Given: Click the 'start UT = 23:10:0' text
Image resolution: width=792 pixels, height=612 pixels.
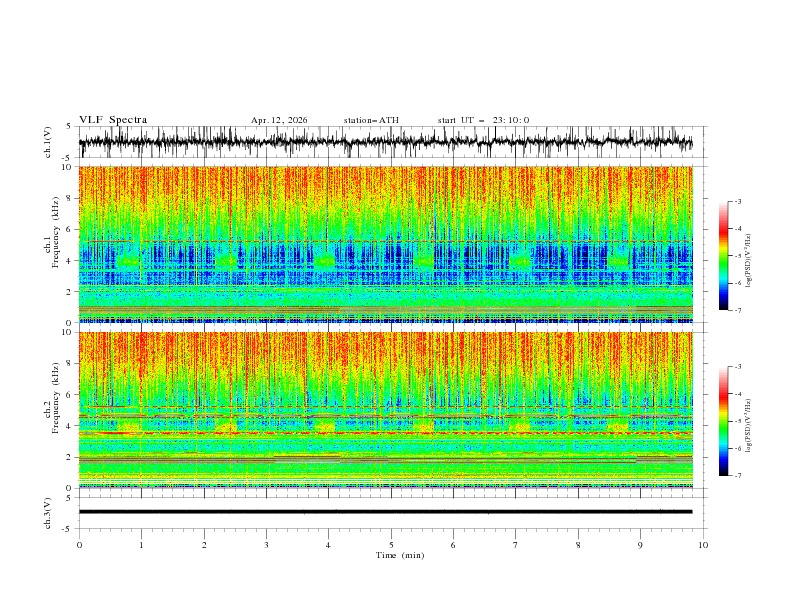Looking at the screenshot, I should coord(483,120).
